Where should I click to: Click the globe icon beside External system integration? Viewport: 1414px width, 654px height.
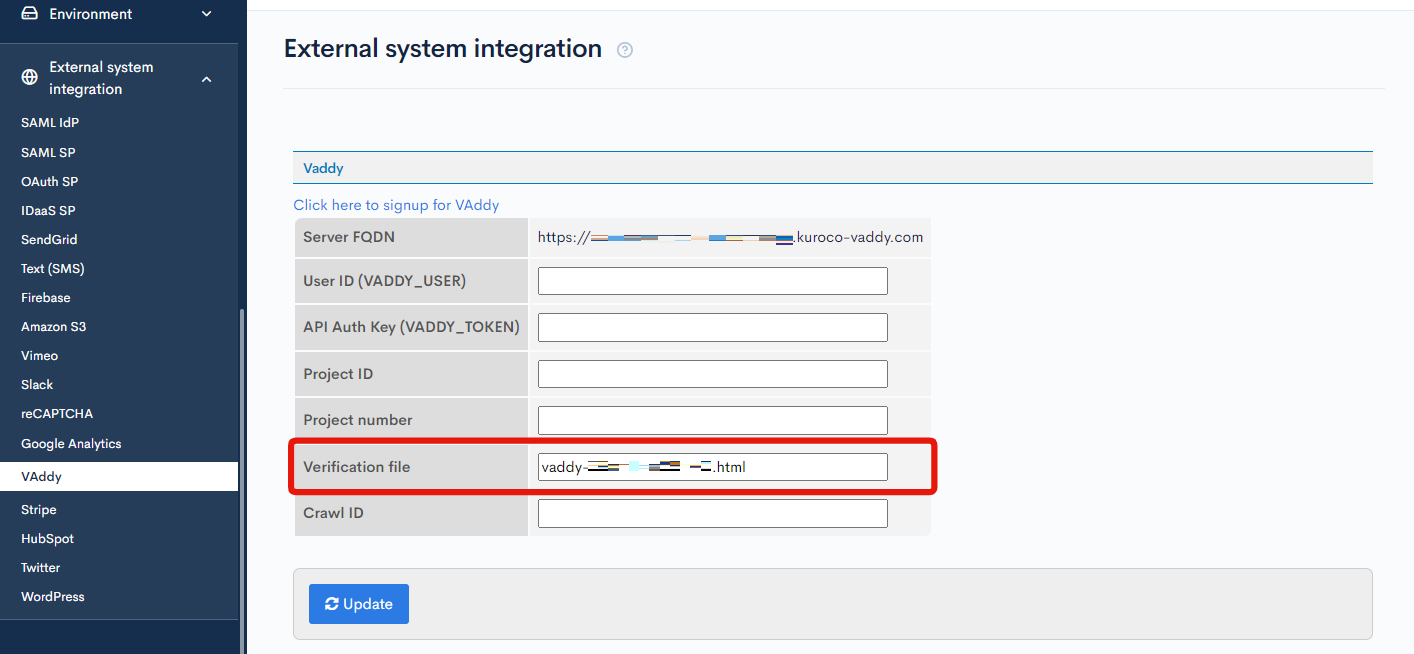30,78
